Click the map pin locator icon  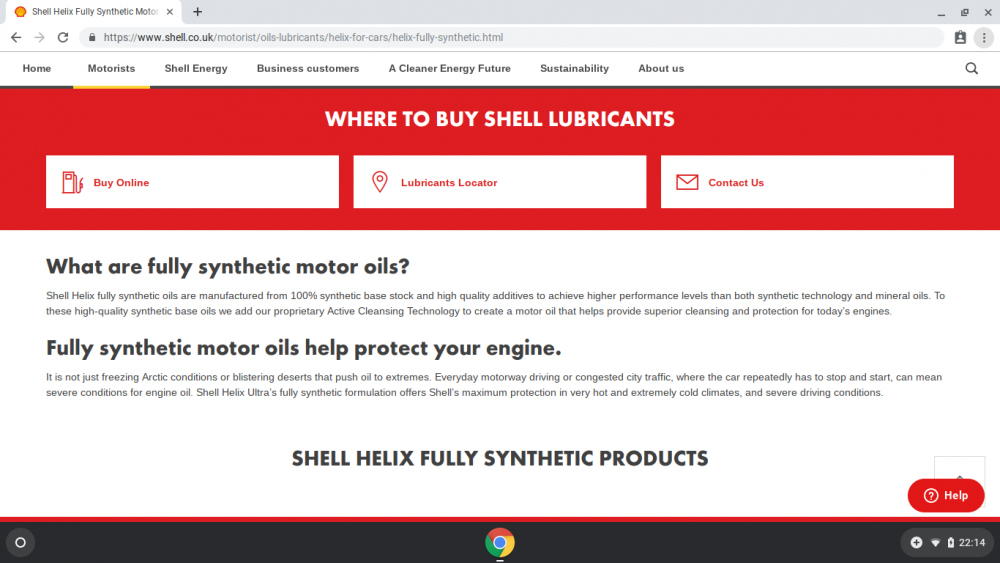[x=379, y=182]
